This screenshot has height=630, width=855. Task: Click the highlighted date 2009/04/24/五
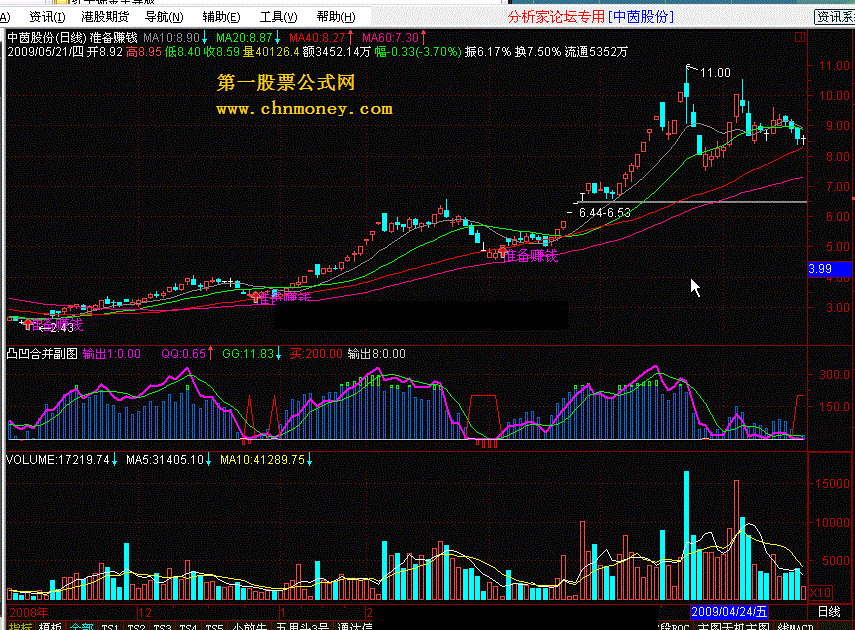click(x=729, y=611)
